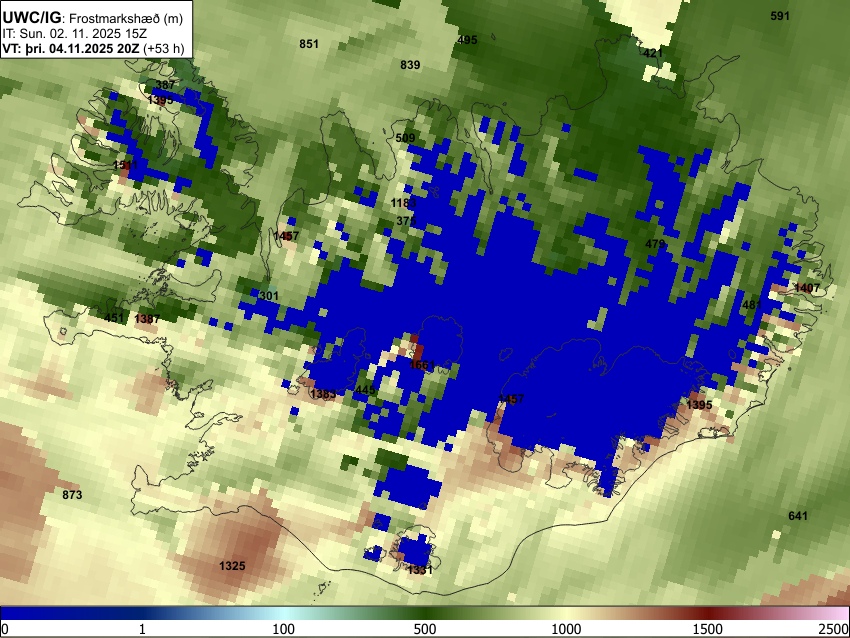
Task: Click the '1000' tick on the color scale
Action: [x=566, y=629]
